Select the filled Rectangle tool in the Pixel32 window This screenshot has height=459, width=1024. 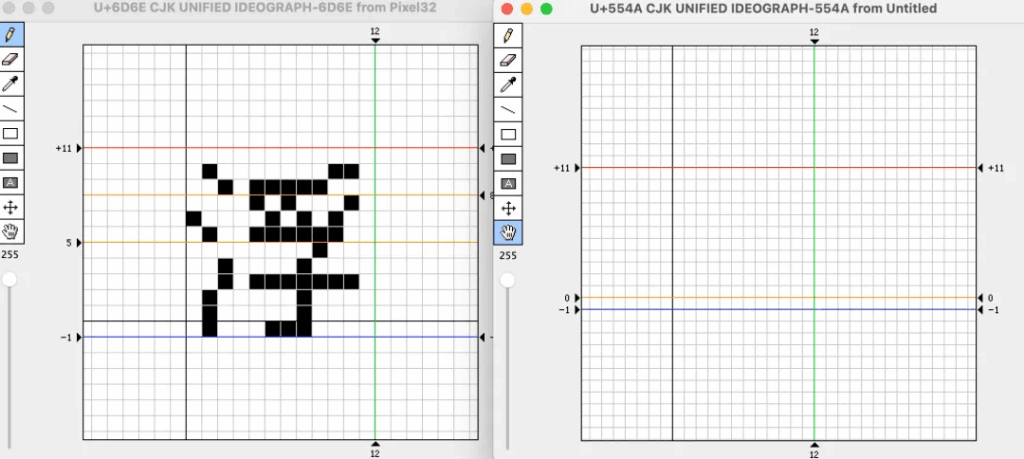coord(11,158)
